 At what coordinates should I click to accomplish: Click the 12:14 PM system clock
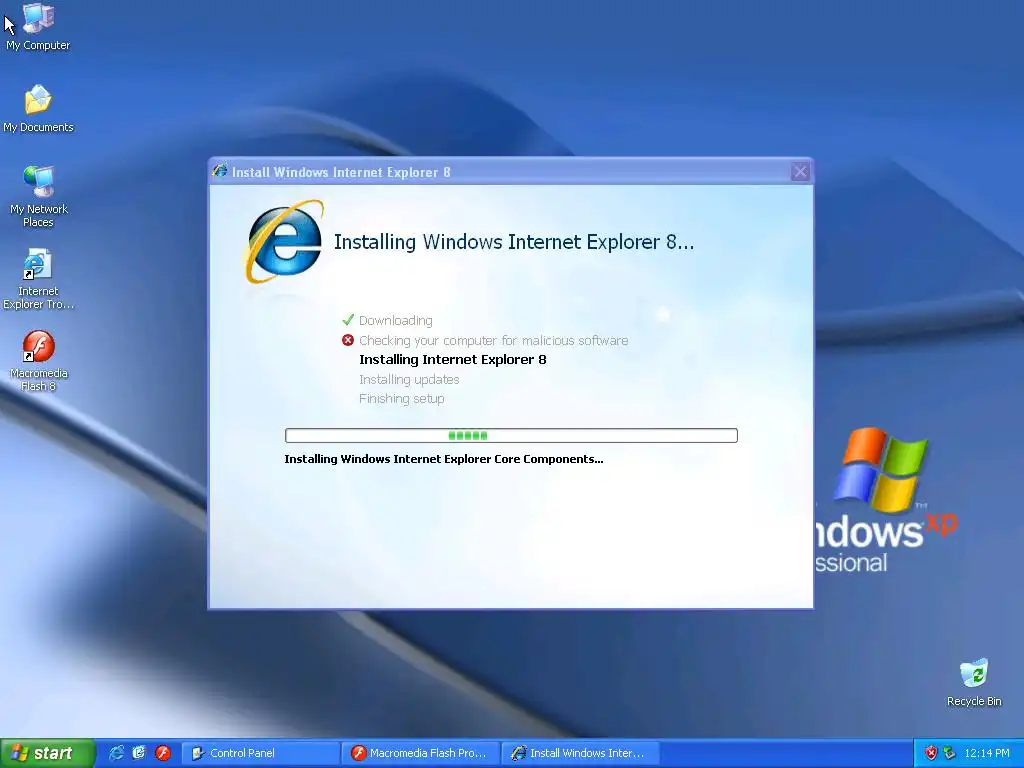(x=987, y=753)
